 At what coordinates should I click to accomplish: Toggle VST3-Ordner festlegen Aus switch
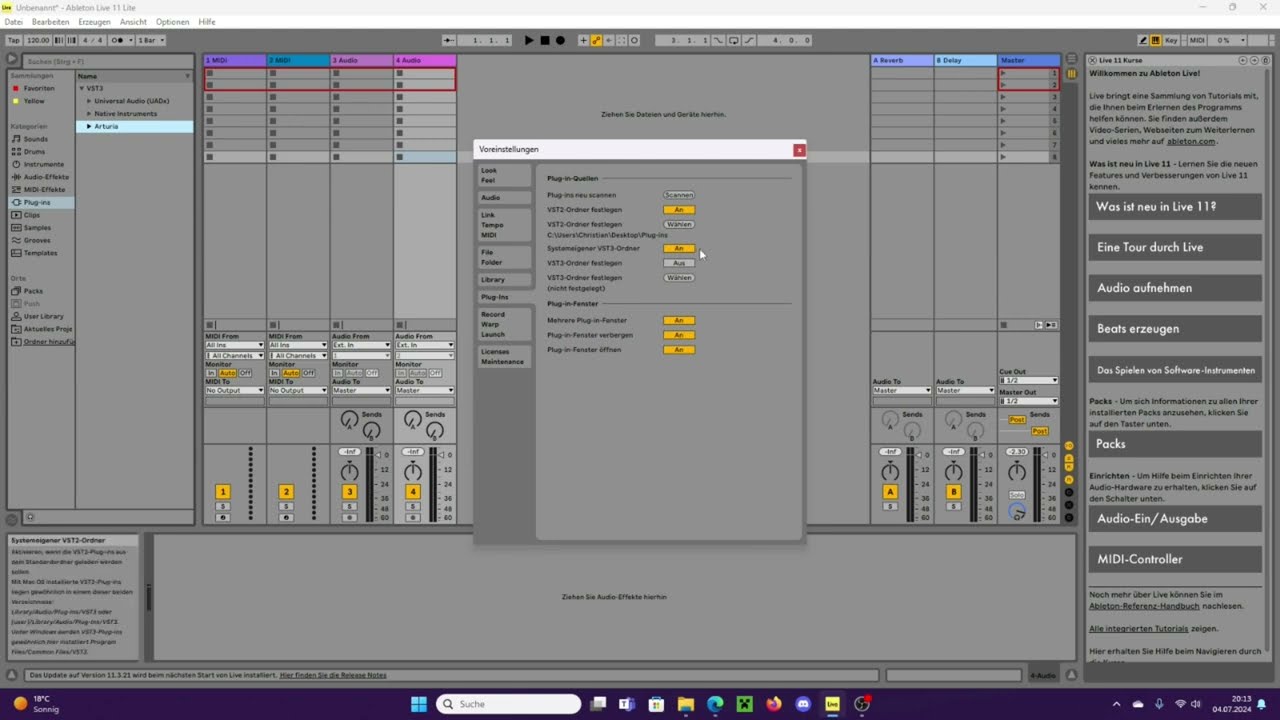678,263
